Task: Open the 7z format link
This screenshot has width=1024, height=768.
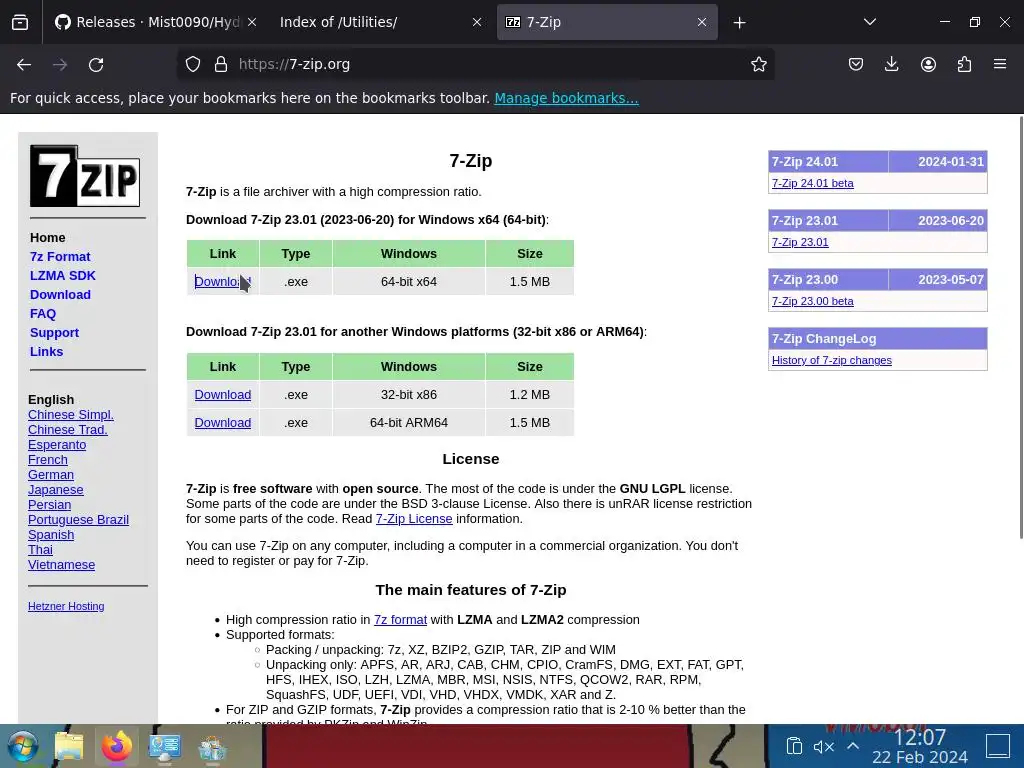Action: click(x=400, y=620)
